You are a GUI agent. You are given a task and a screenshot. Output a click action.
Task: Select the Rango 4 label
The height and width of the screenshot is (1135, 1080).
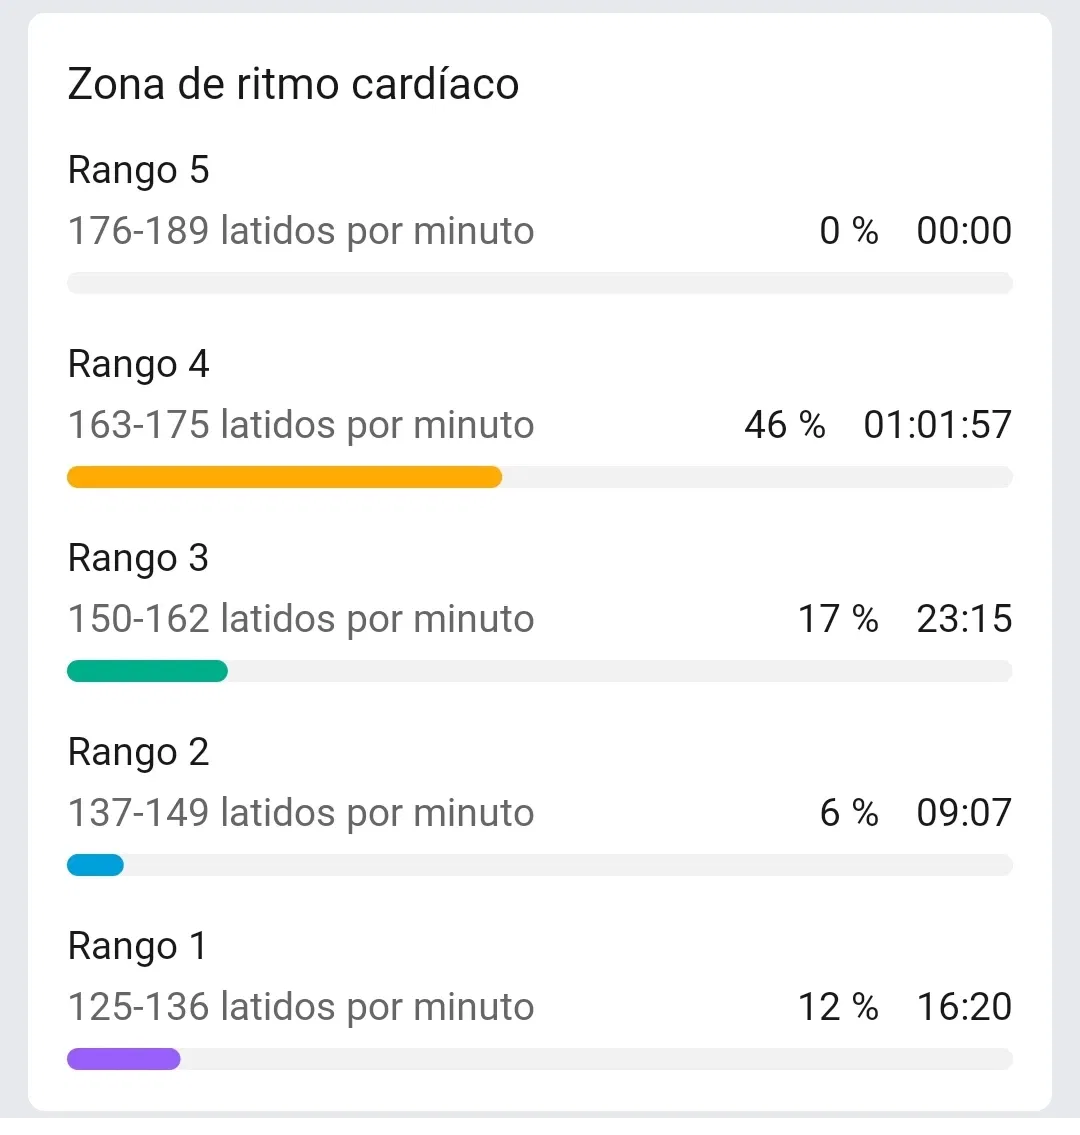pyautogui.click(x=138, y=364)
